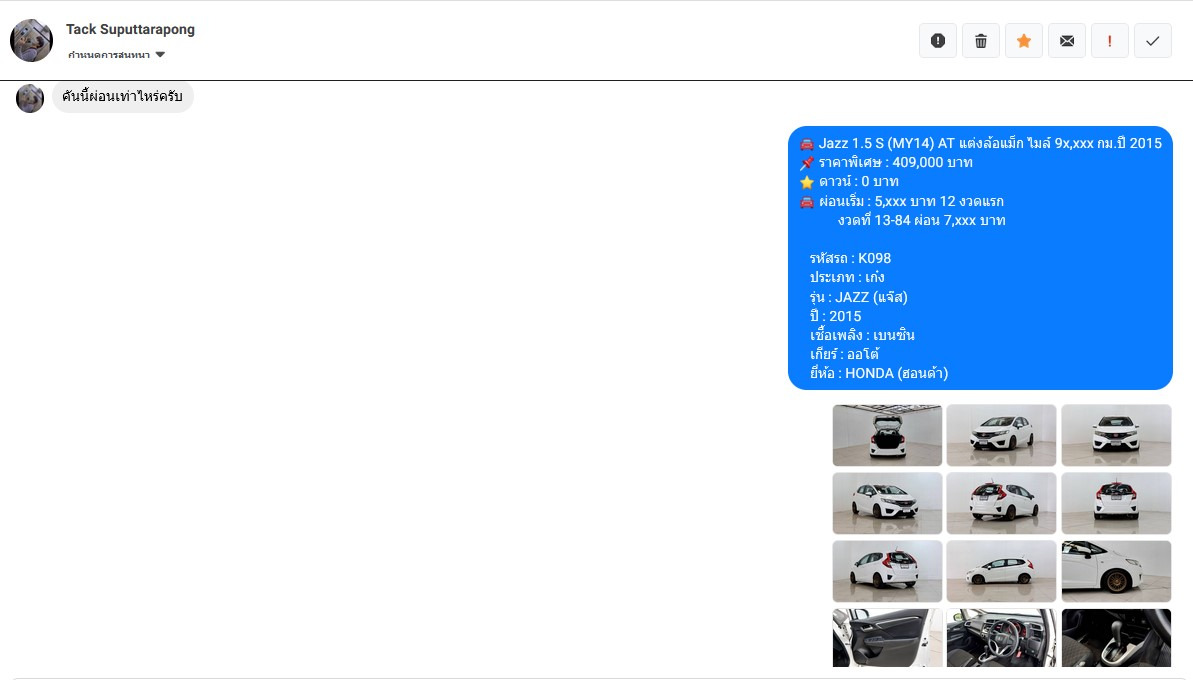The width and height of the screenshot is (1193, 680).
Task: Open straight rear view car photo
Action: click(1116, 503)
